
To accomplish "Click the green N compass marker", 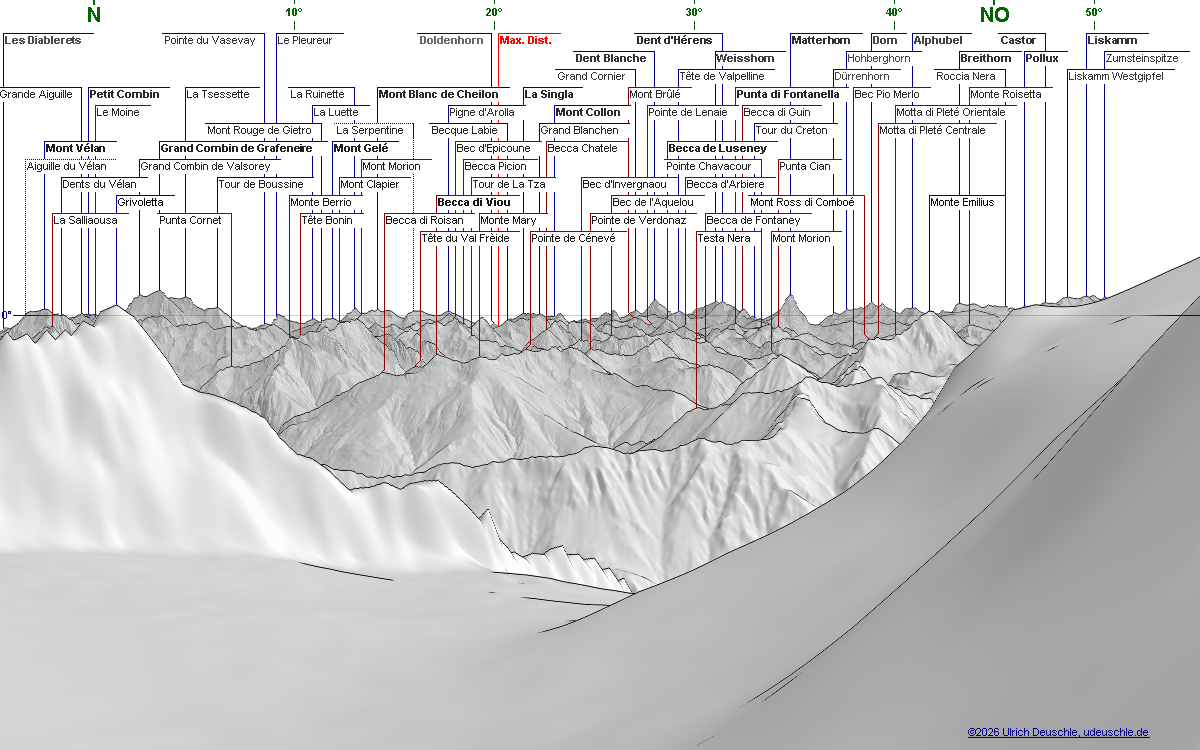I will click(x=94, y=14).
